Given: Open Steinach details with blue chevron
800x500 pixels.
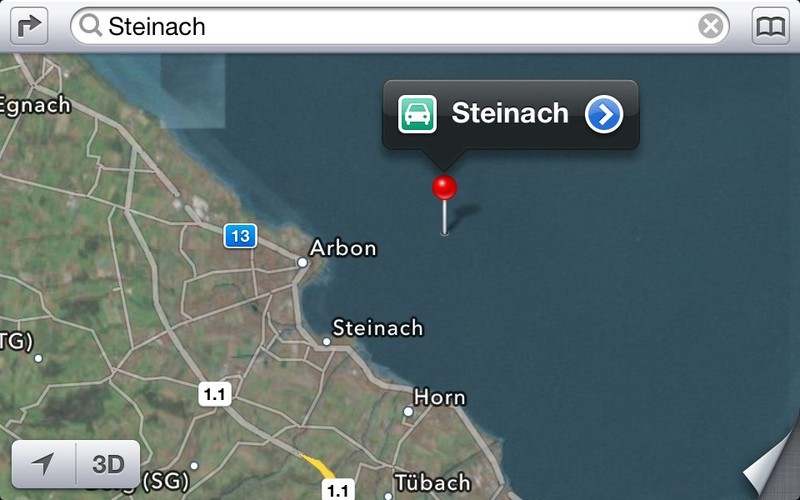Looking at the screenshot, I should (x=604, y=114).
